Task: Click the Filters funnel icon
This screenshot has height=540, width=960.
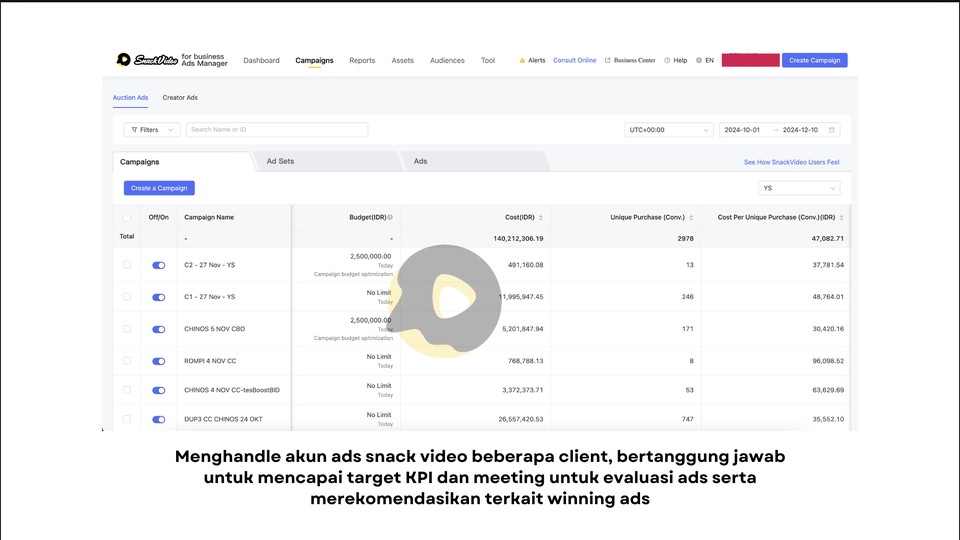Action: coord(134,130)
